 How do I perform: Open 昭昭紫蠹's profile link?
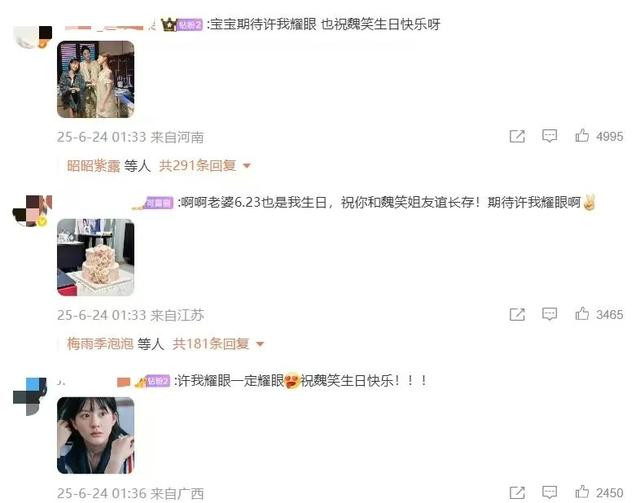93,165
